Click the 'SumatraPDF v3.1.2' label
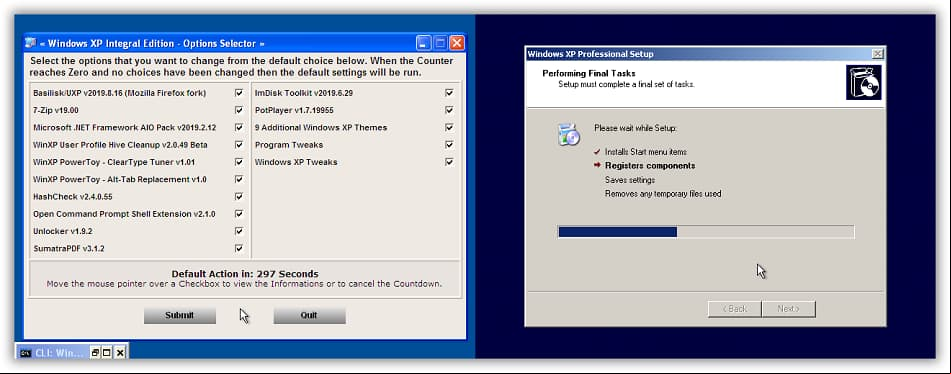This screenshot has height=374, width=951. pos(69,249)
